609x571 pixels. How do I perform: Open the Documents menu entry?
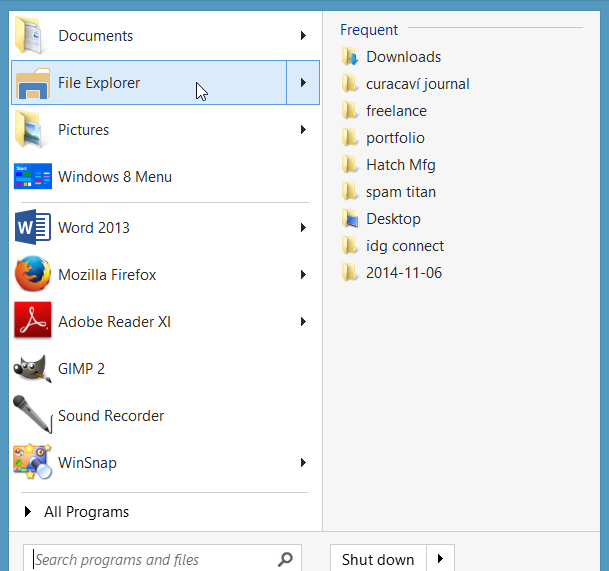pos(165,35)
